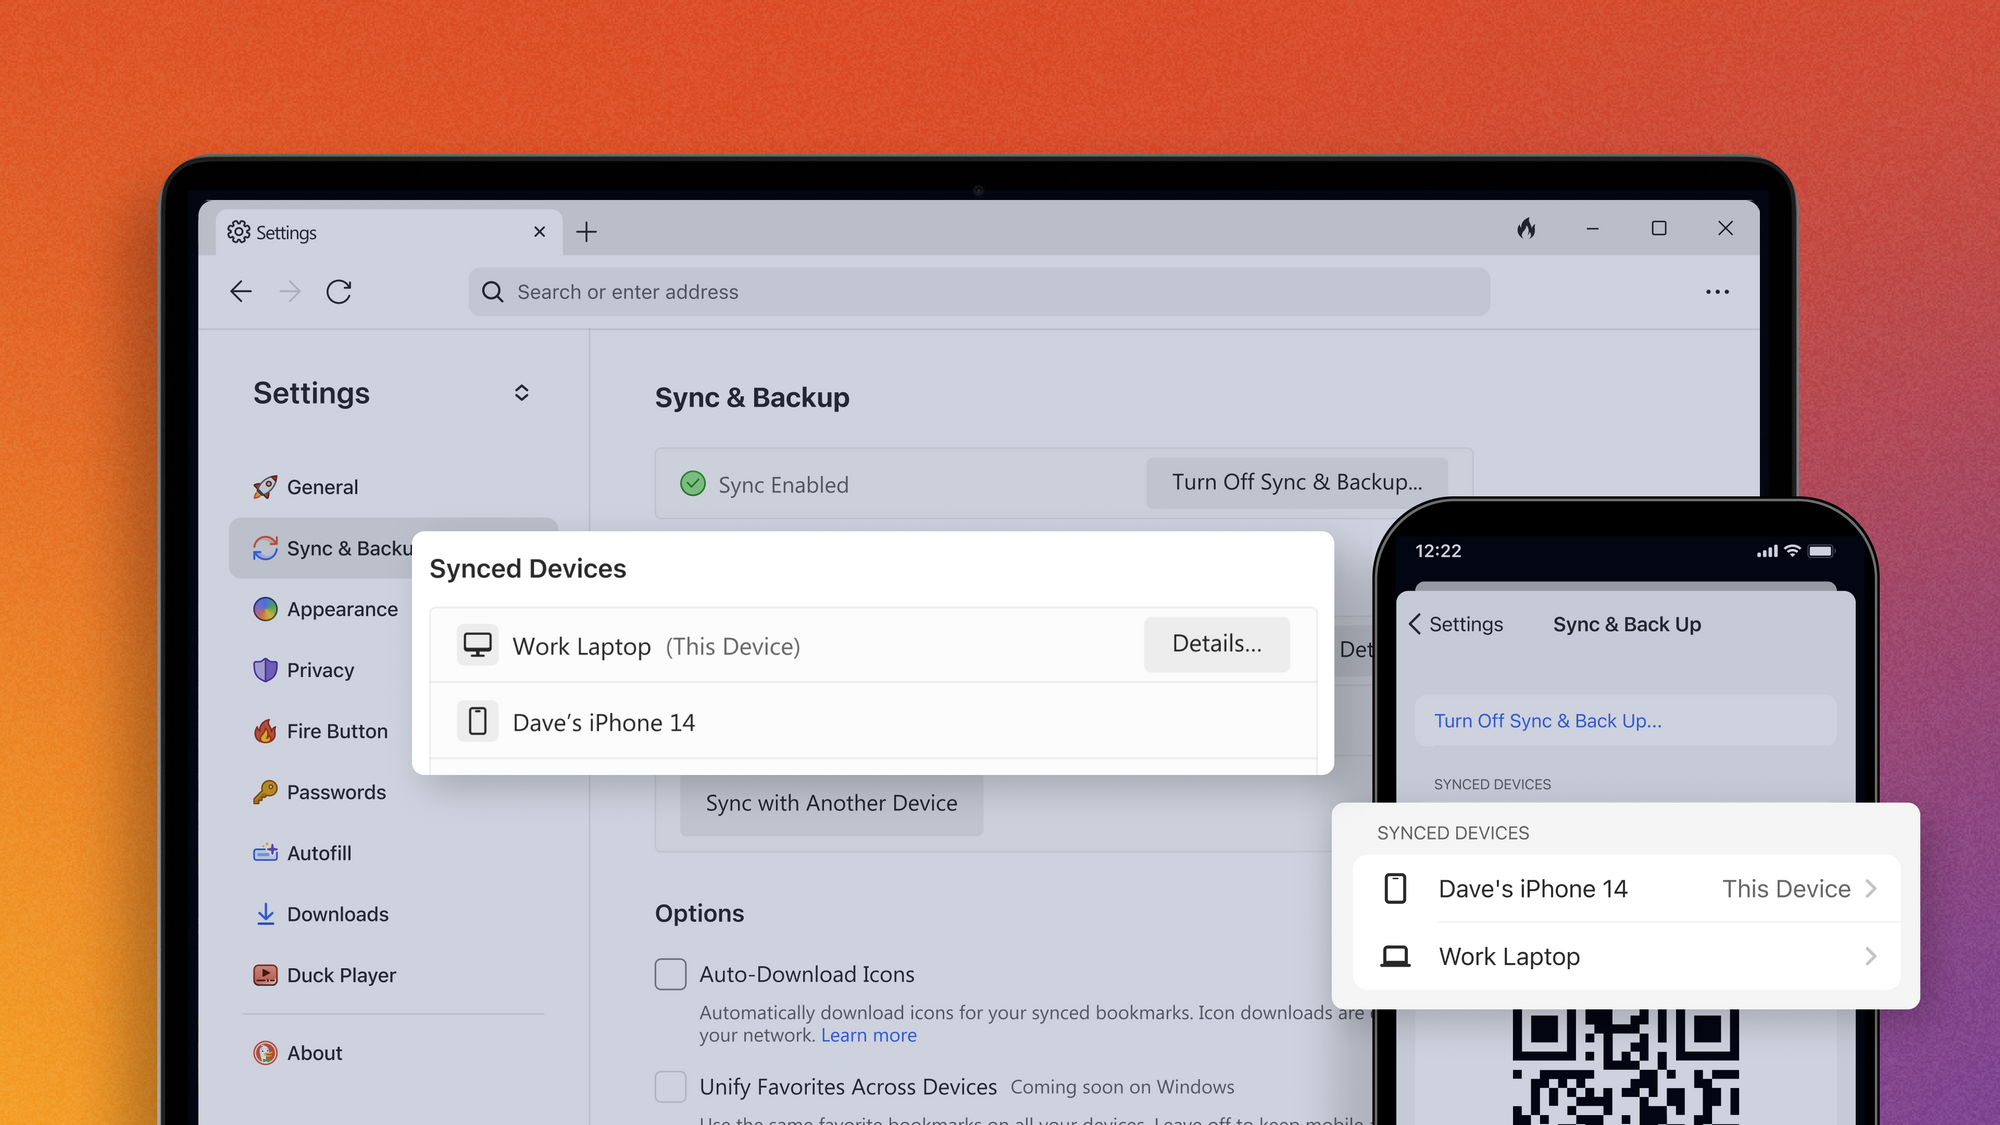2000x1125 pixels.
Task: Open the browser options menu
Action: (1717, 291)
